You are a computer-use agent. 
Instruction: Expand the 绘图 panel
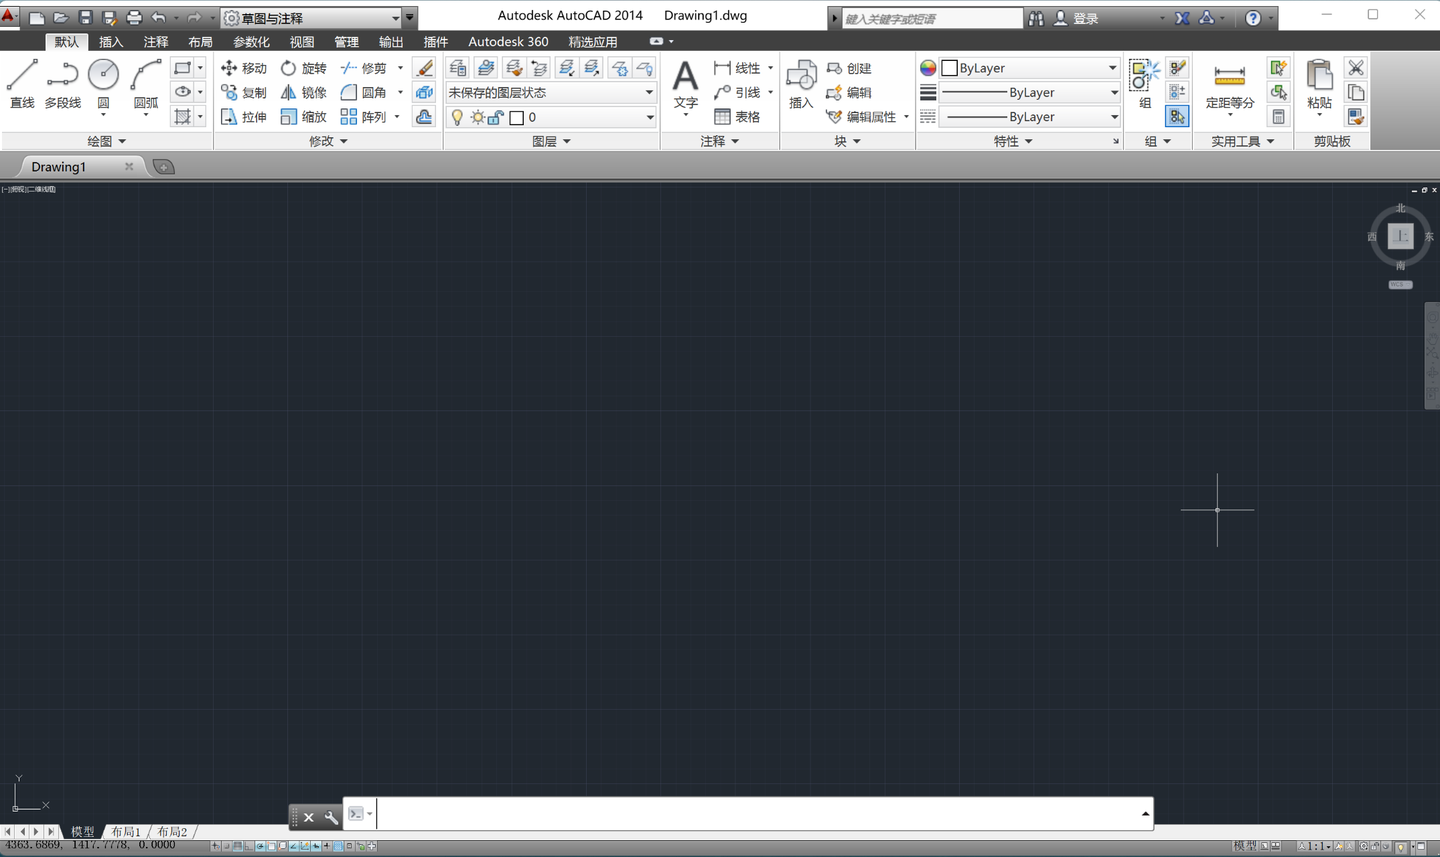click(x=107, y=141)
